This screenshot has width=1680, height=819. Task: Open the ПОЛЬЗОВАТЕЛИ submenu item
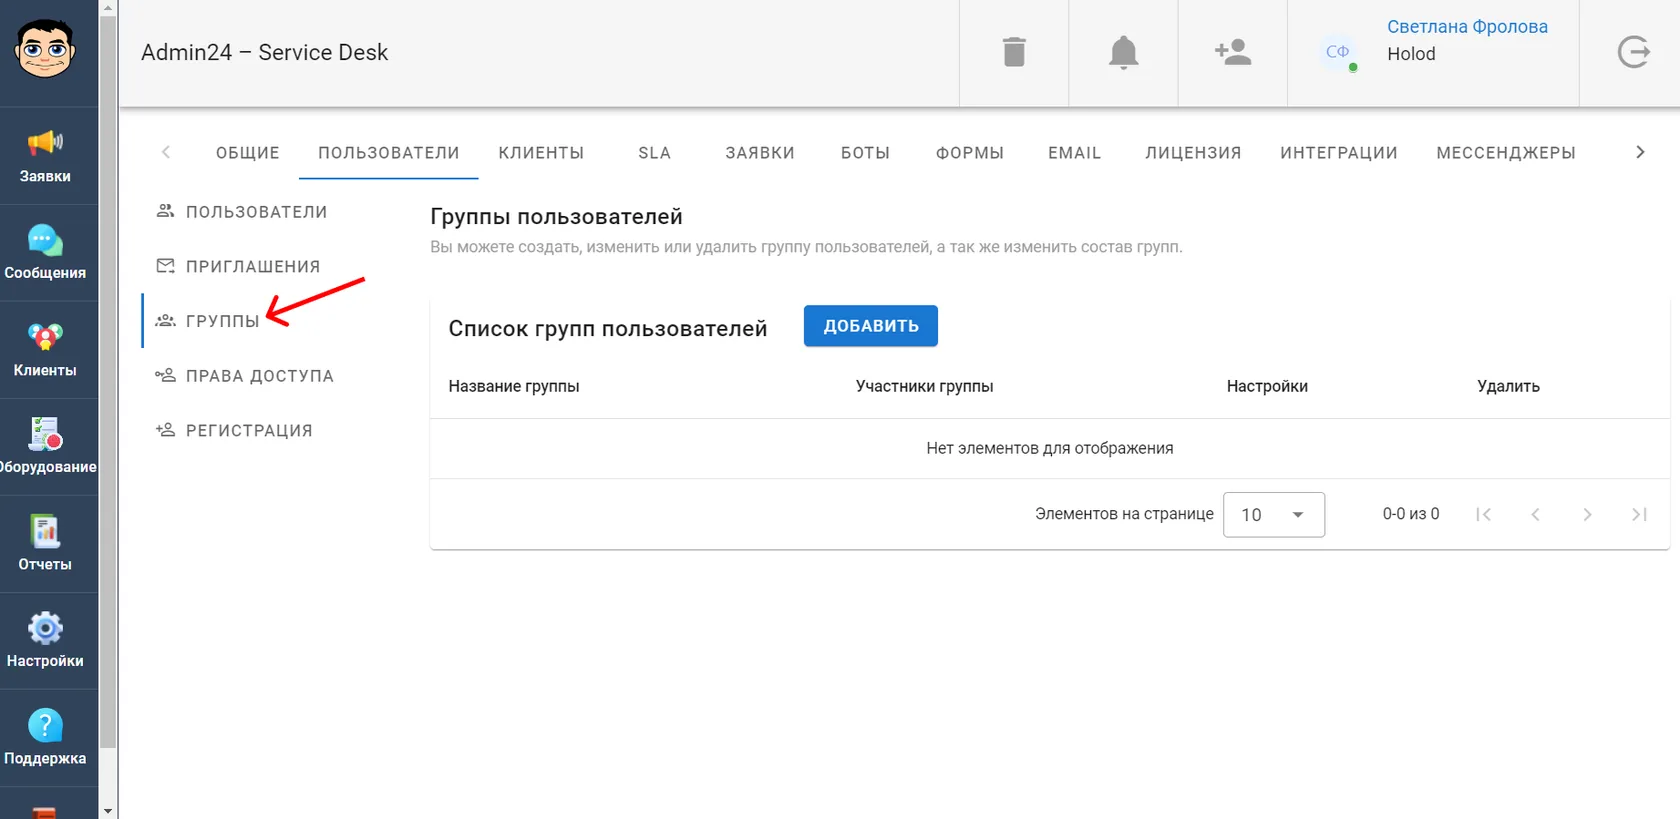tap(241, 212)
